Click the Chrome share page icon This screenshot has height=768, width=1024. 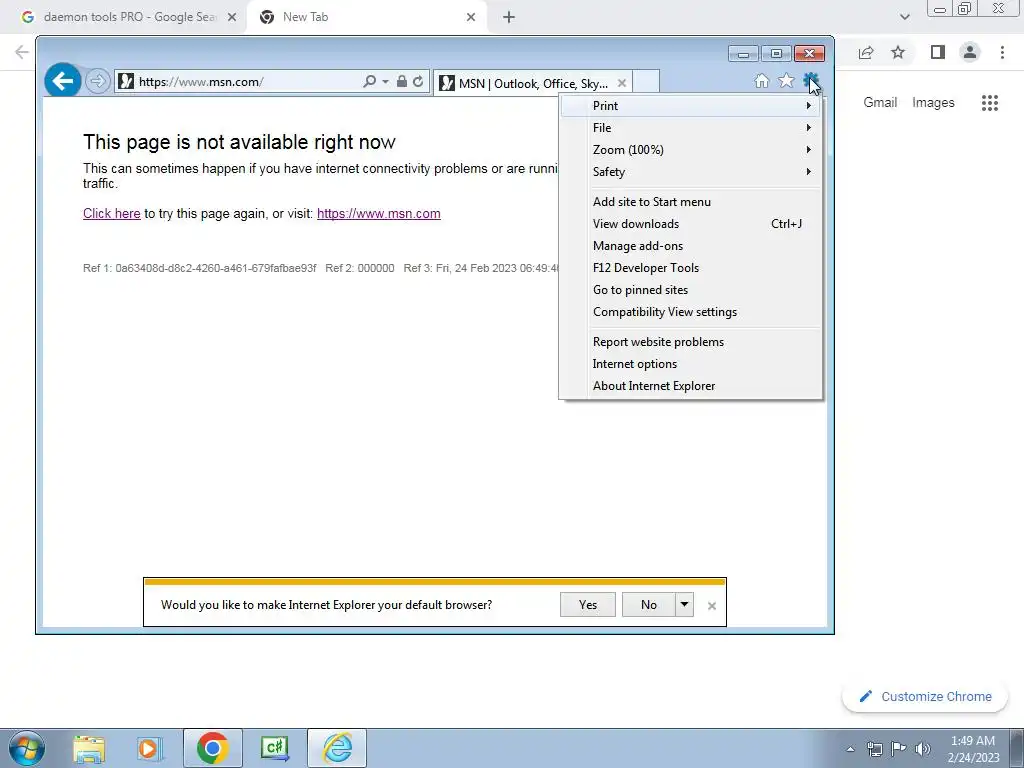pyautogui.click(x=866, y=52)
